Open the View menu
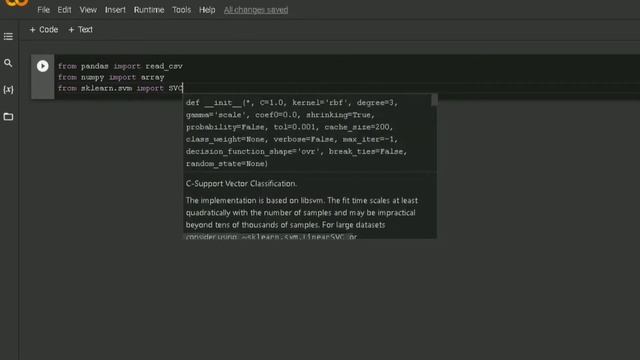The image size is (640, 360). coord(88,10)
